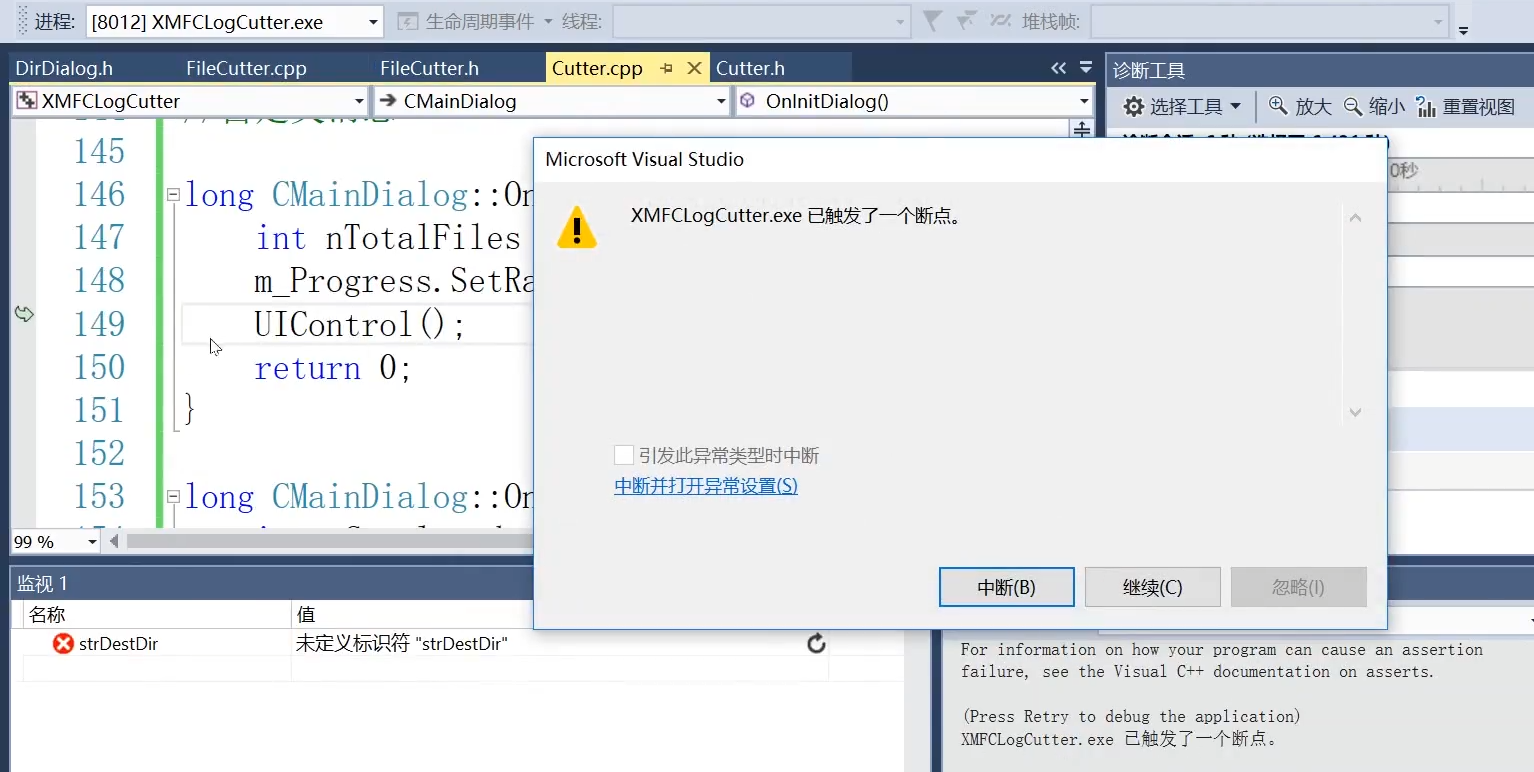This screenshot has width=1534, height=772.
Task: Click line number 147 in the gutter
Action: (99, 238)
